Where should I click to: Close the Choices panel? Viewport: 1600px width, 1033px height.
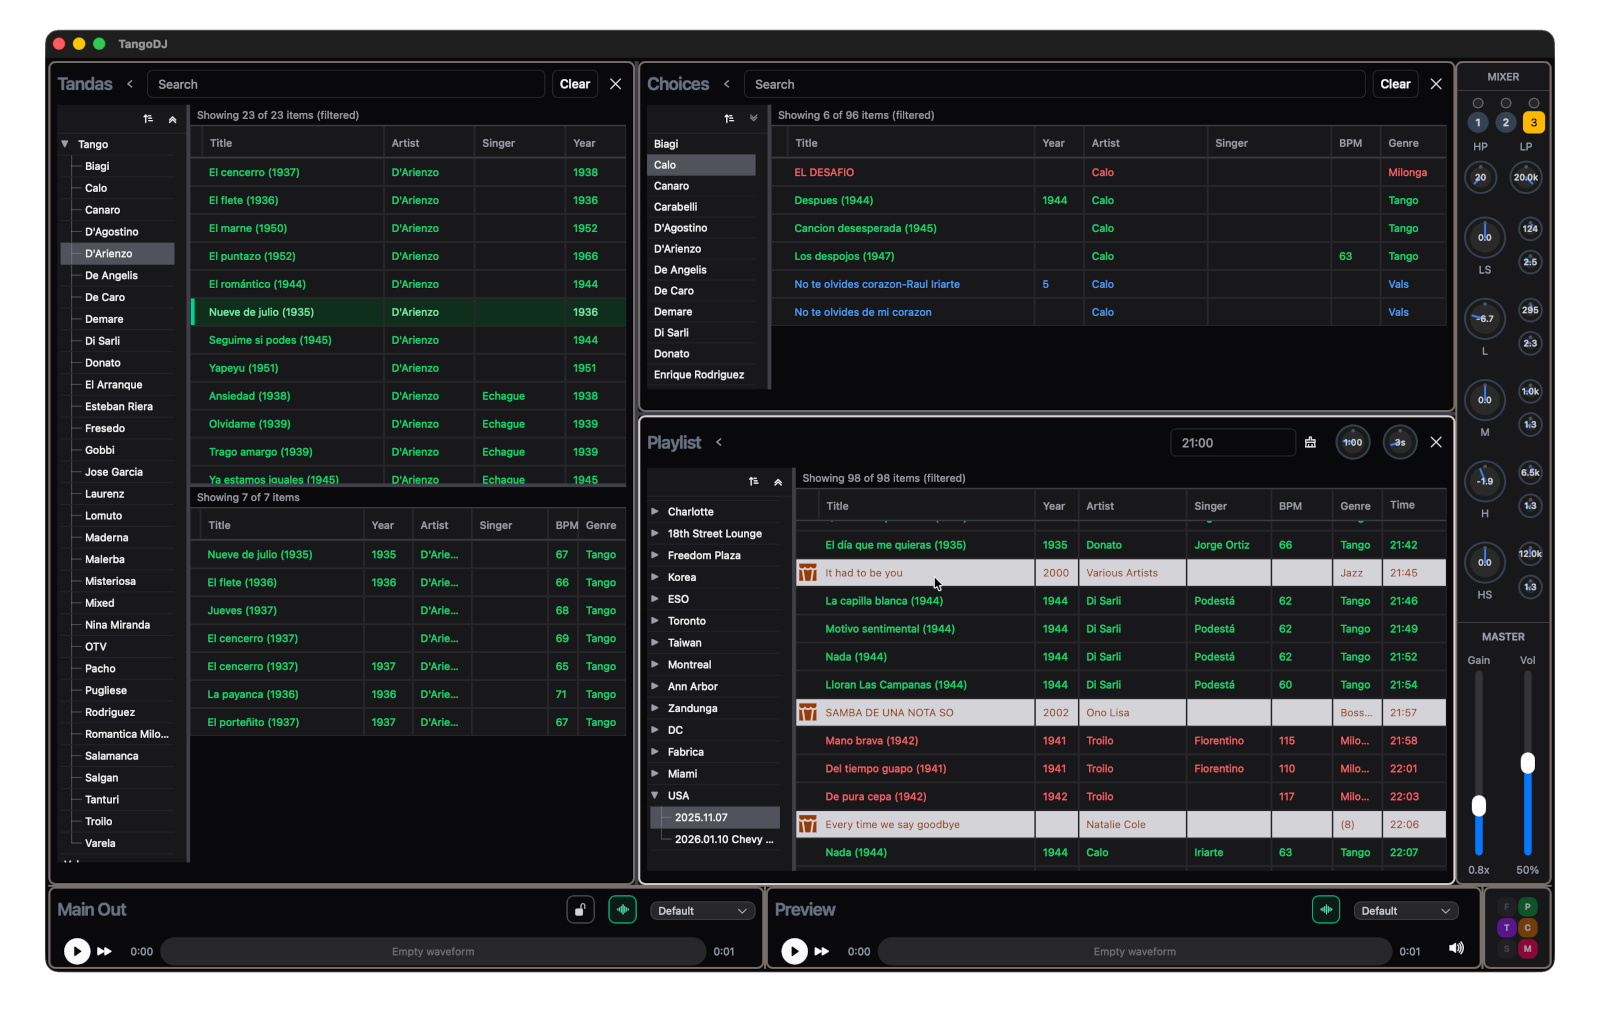(x=1436, y=84)
